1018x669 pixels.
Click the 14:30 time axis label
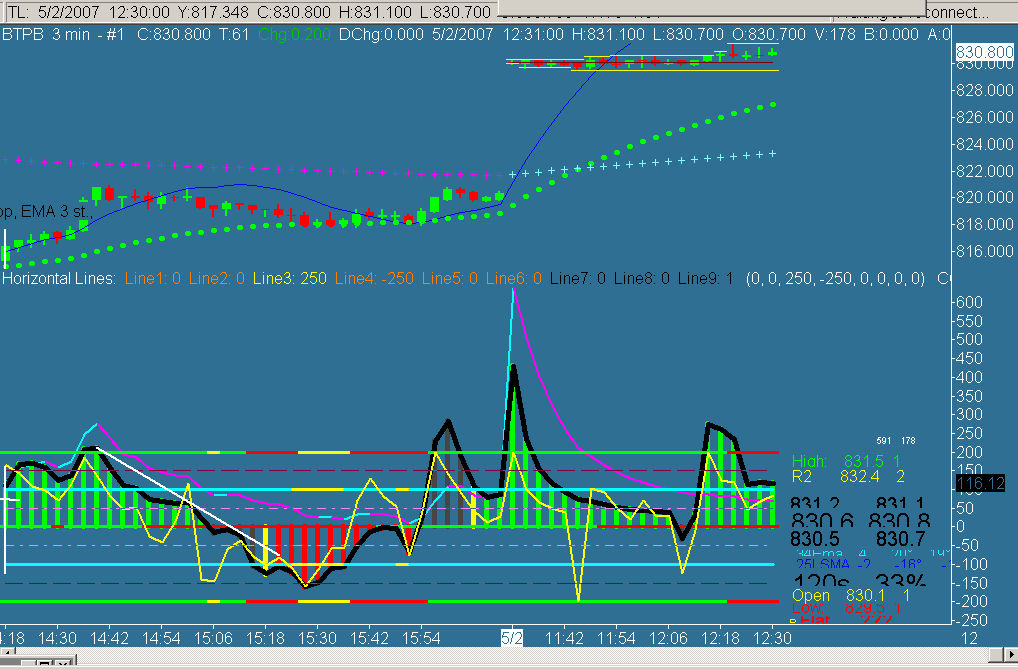[57, 638]
